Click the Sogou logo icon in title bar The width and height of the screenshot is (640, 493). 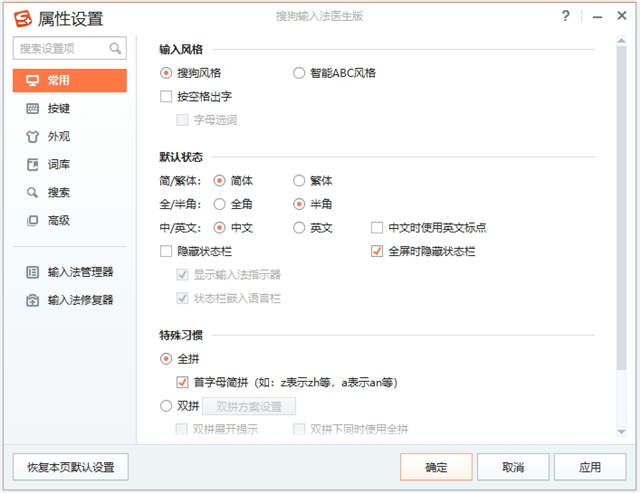19,18
